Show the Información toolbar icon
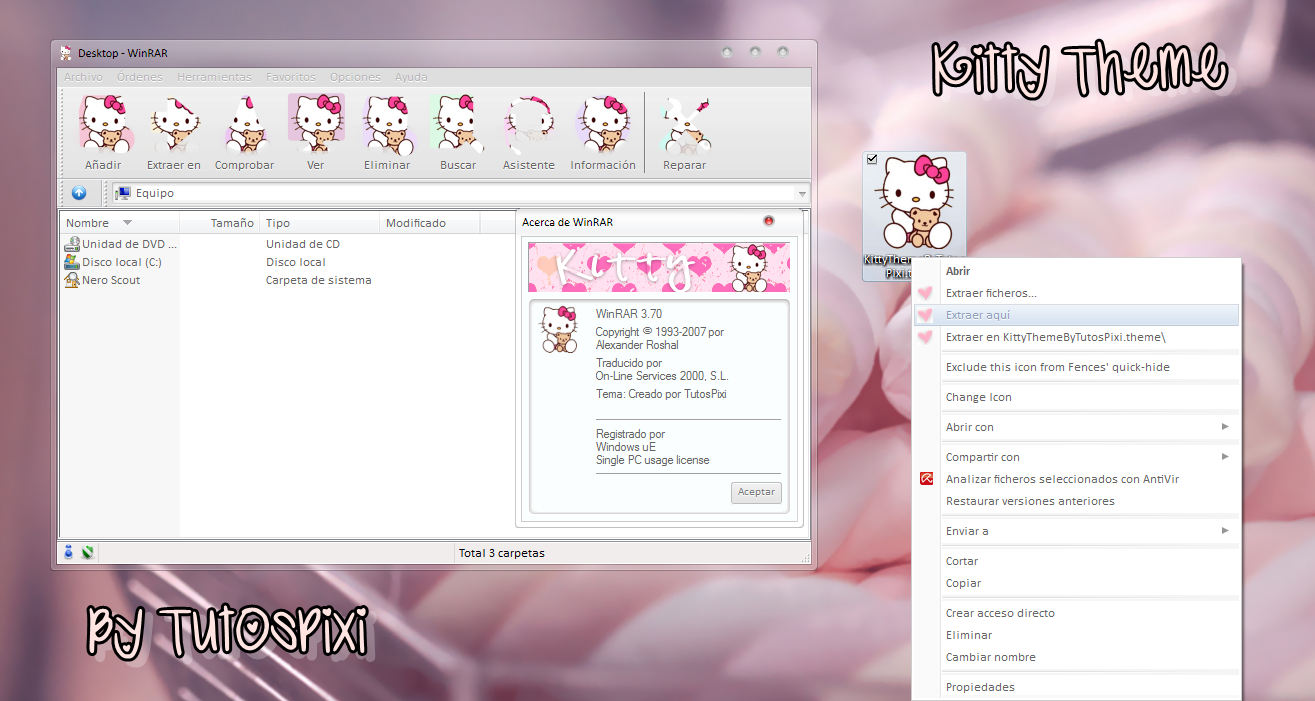Screen dimensions: 1315x701 (x=602, y=124)
